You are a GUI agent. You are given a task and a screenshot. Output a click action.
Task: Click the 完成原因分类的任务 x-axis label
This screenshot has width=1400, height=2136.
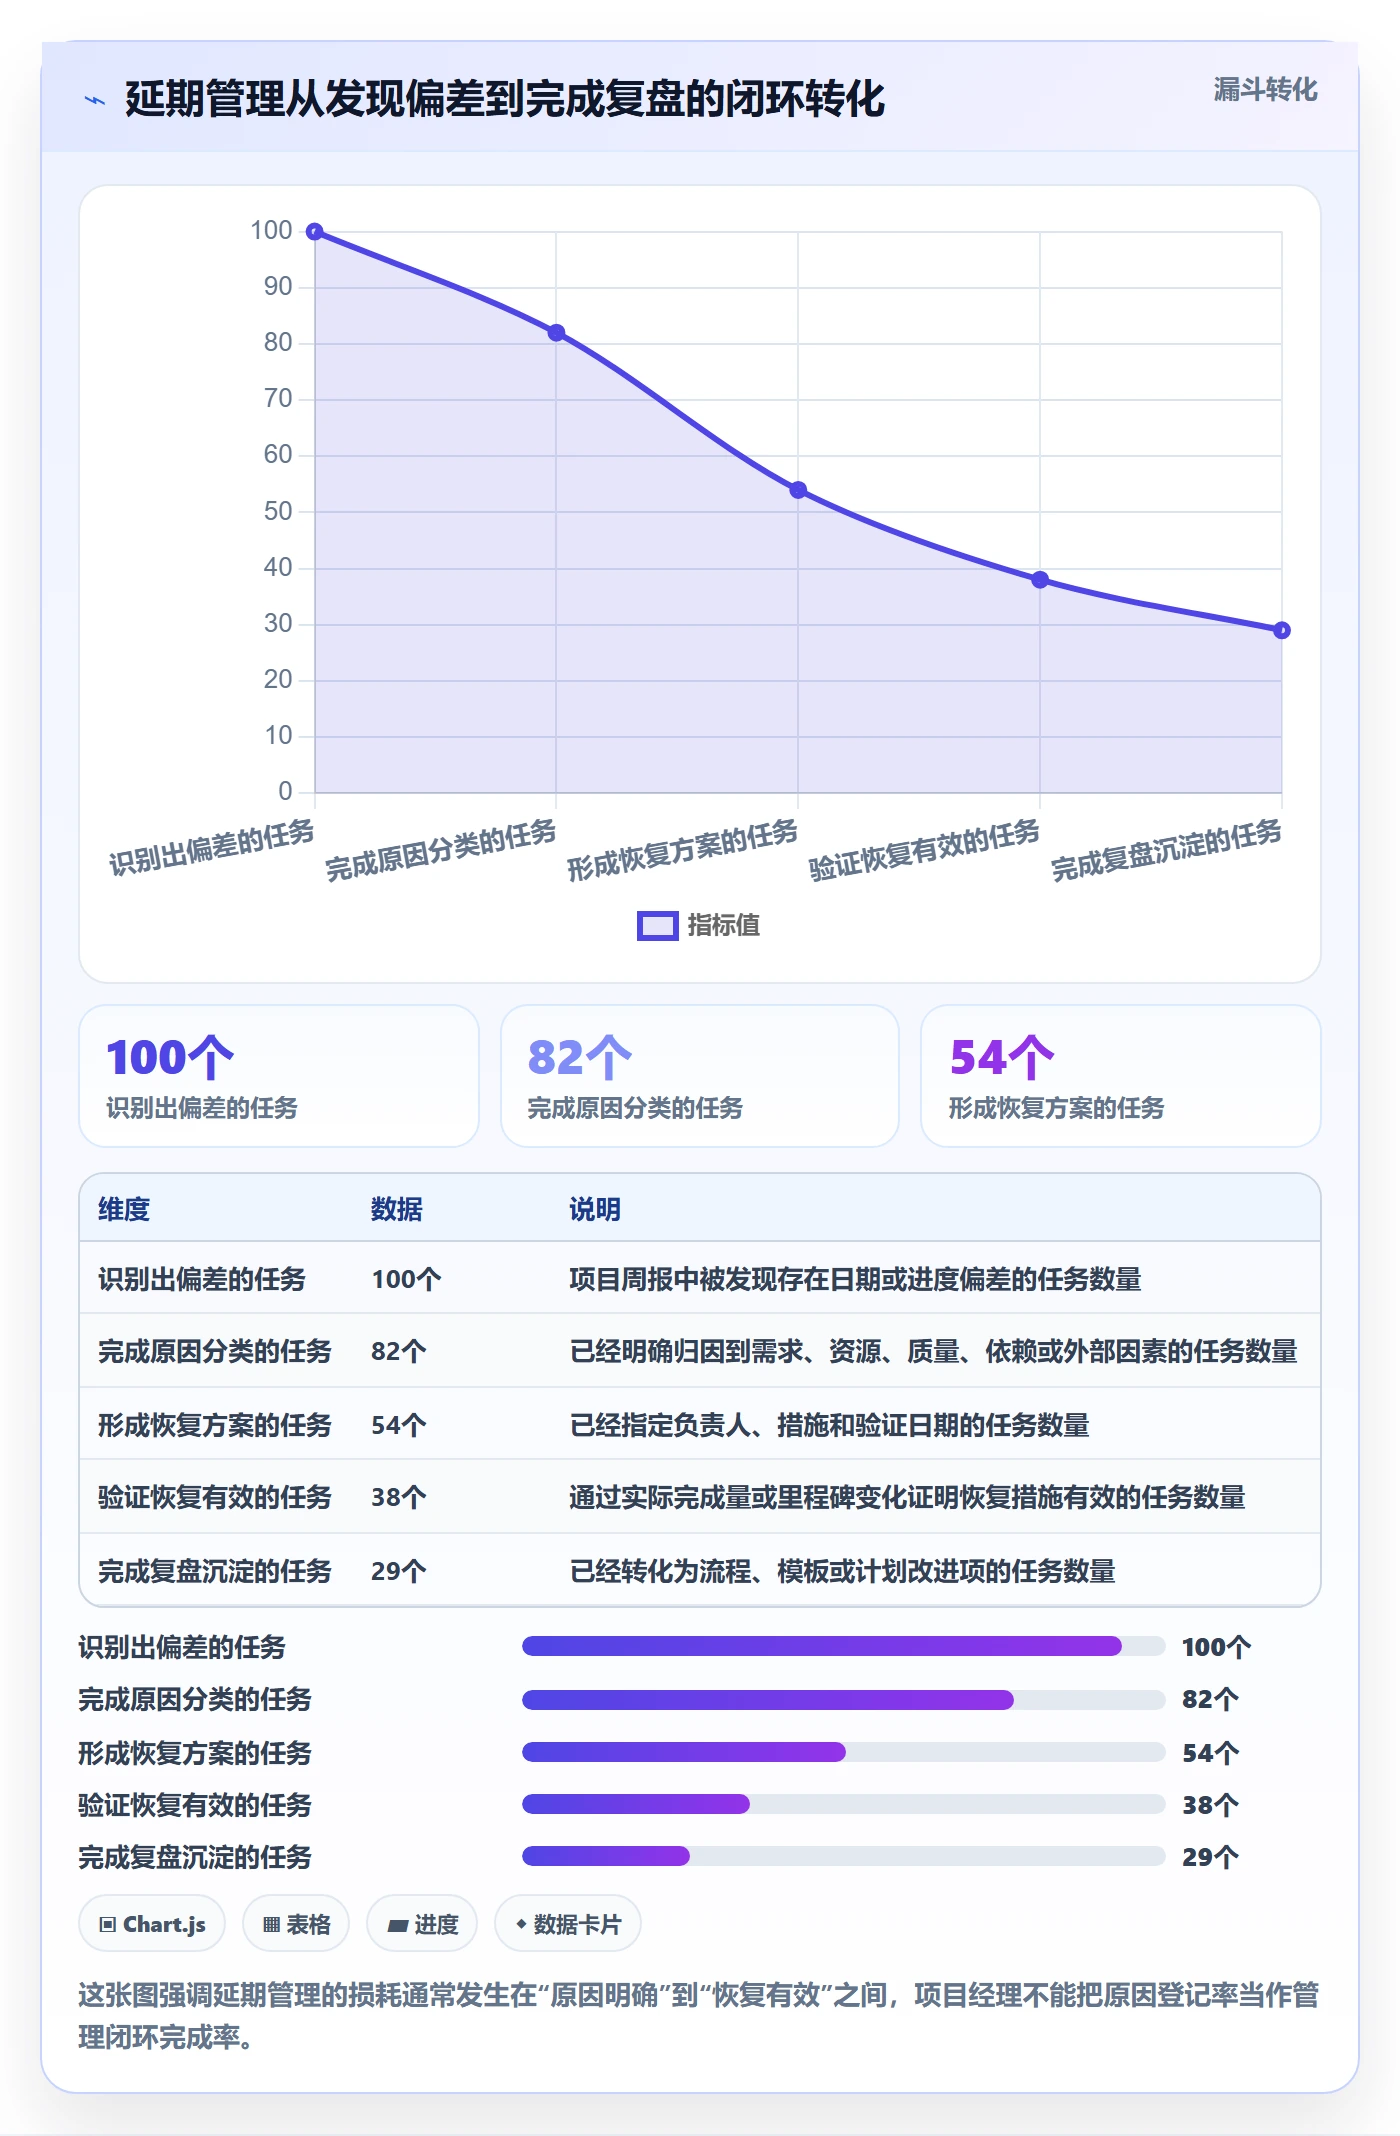coord(440,850)
